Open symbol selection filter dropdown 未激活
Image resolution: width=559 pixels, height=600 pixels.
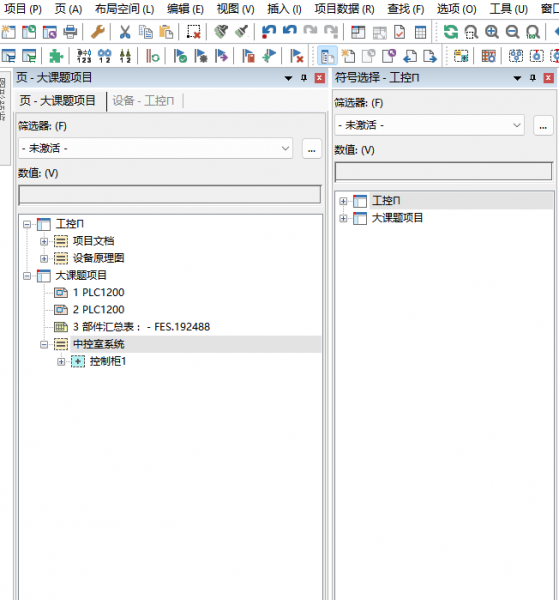tap(429, 125)
